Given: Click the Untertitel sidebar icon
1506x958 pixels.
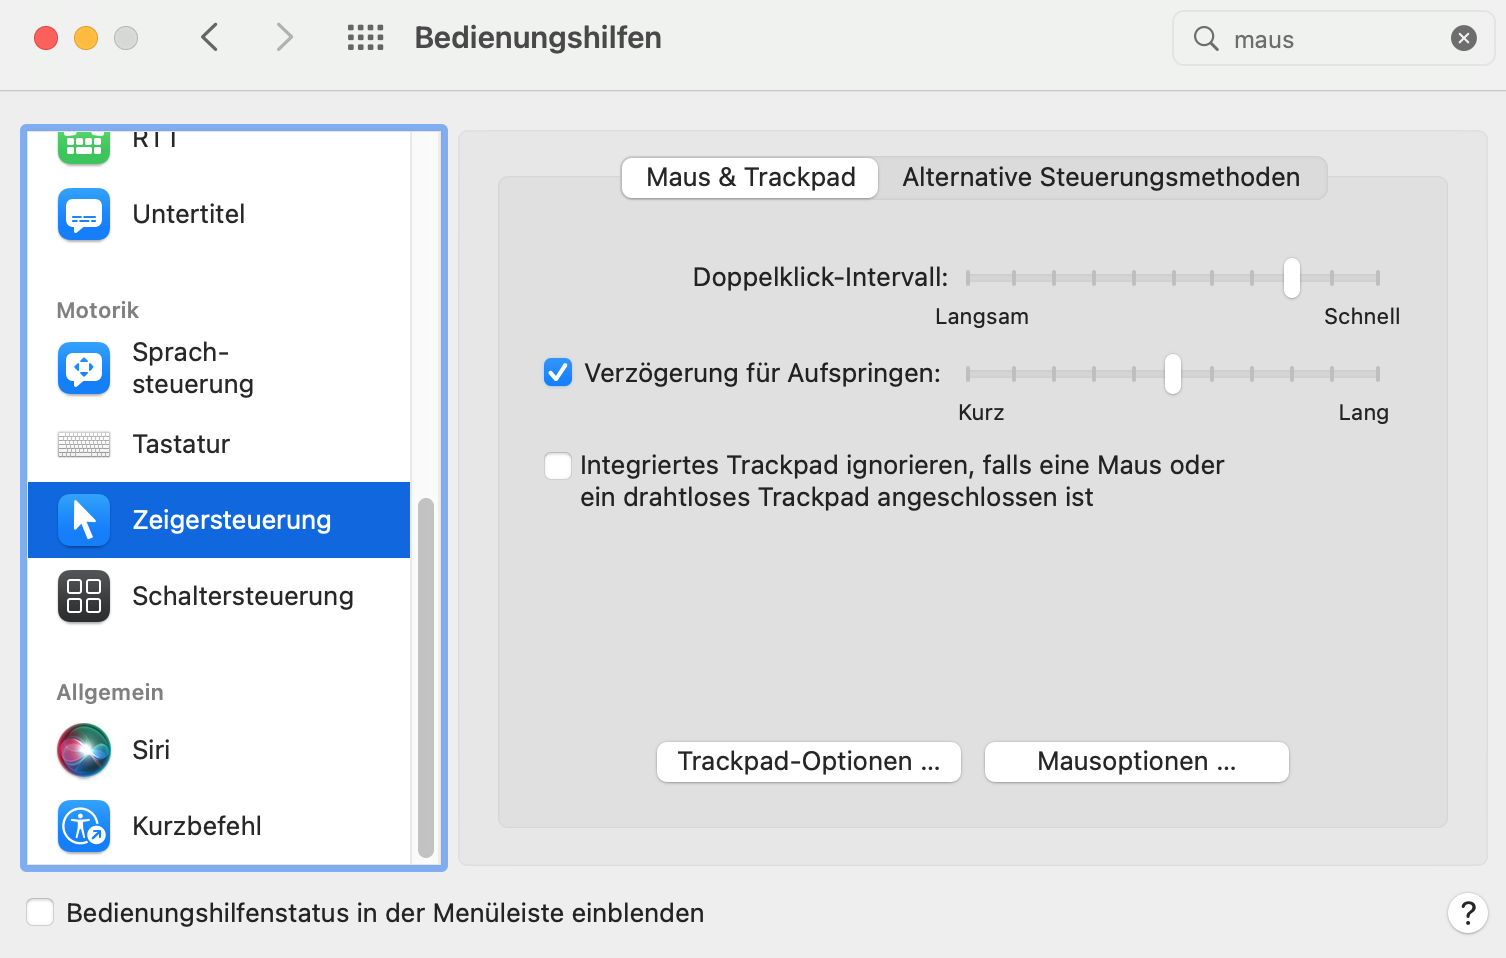Looking at the screenshot, I should [84, 214].
